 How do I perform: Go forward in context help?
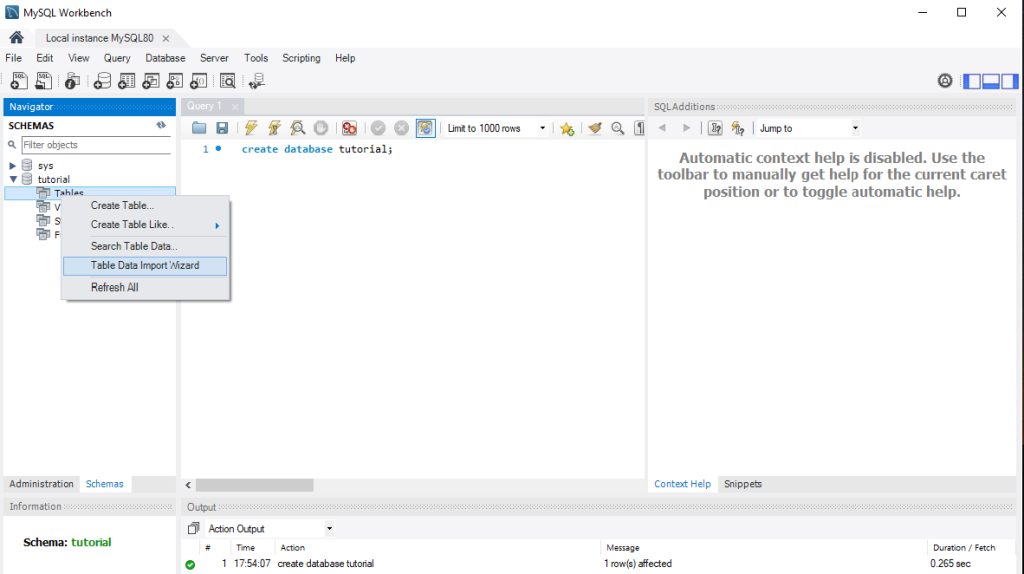686,128
